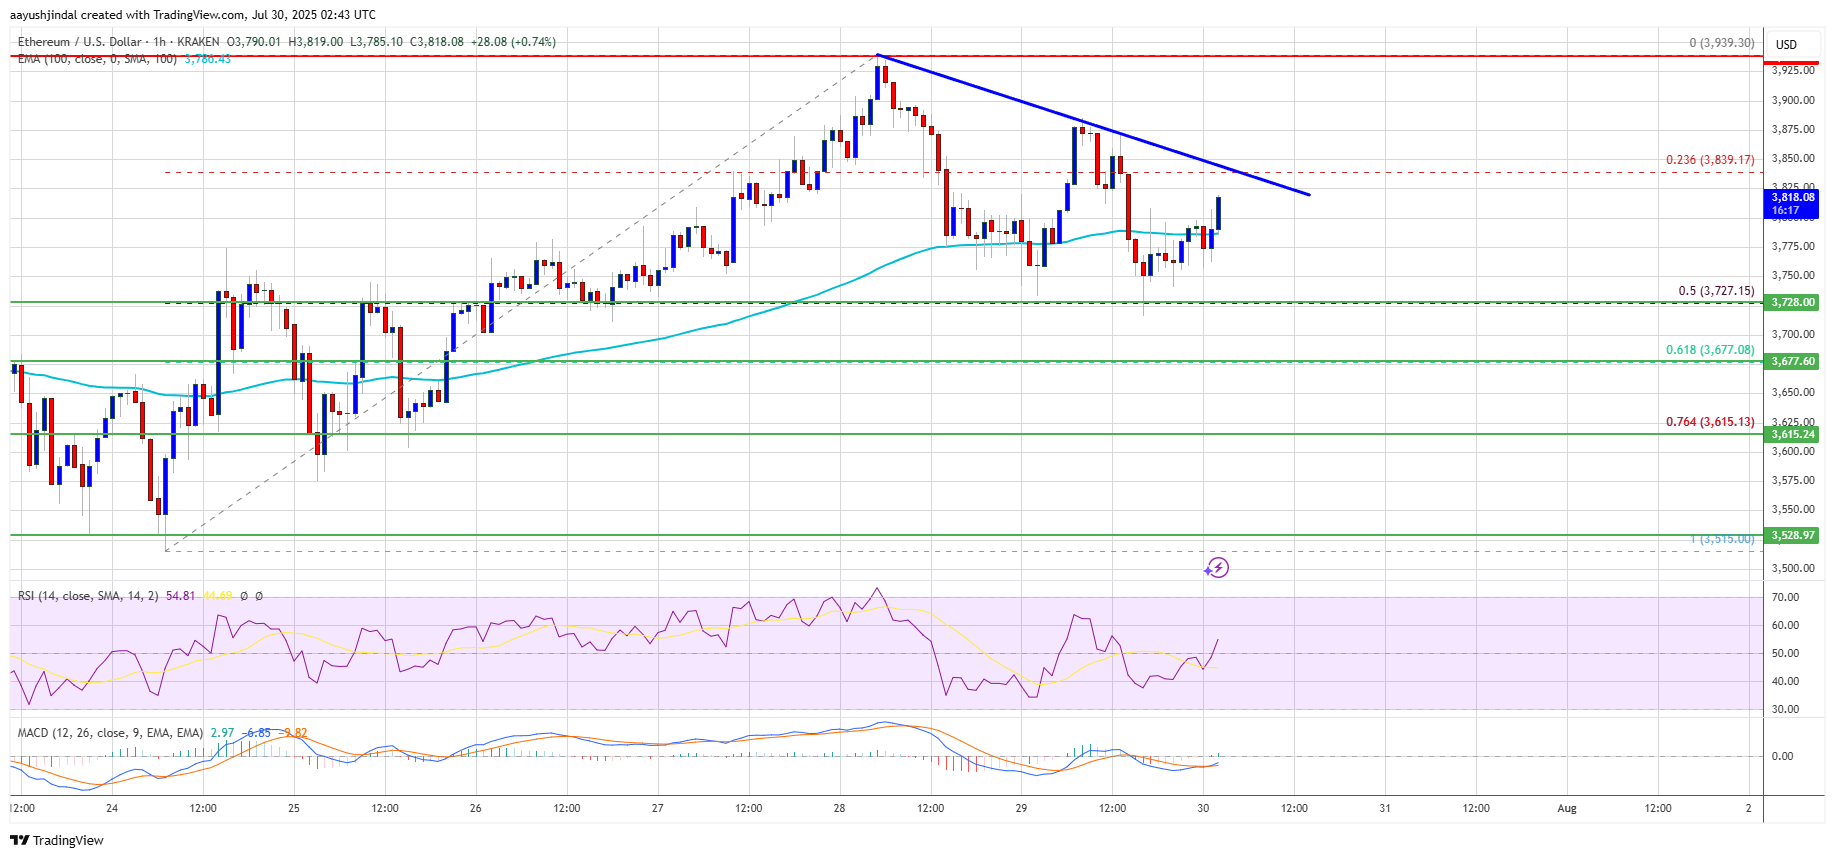Click the green 3,728.00 price axis label
The image size is (1835, 858).
(1792, 302)
